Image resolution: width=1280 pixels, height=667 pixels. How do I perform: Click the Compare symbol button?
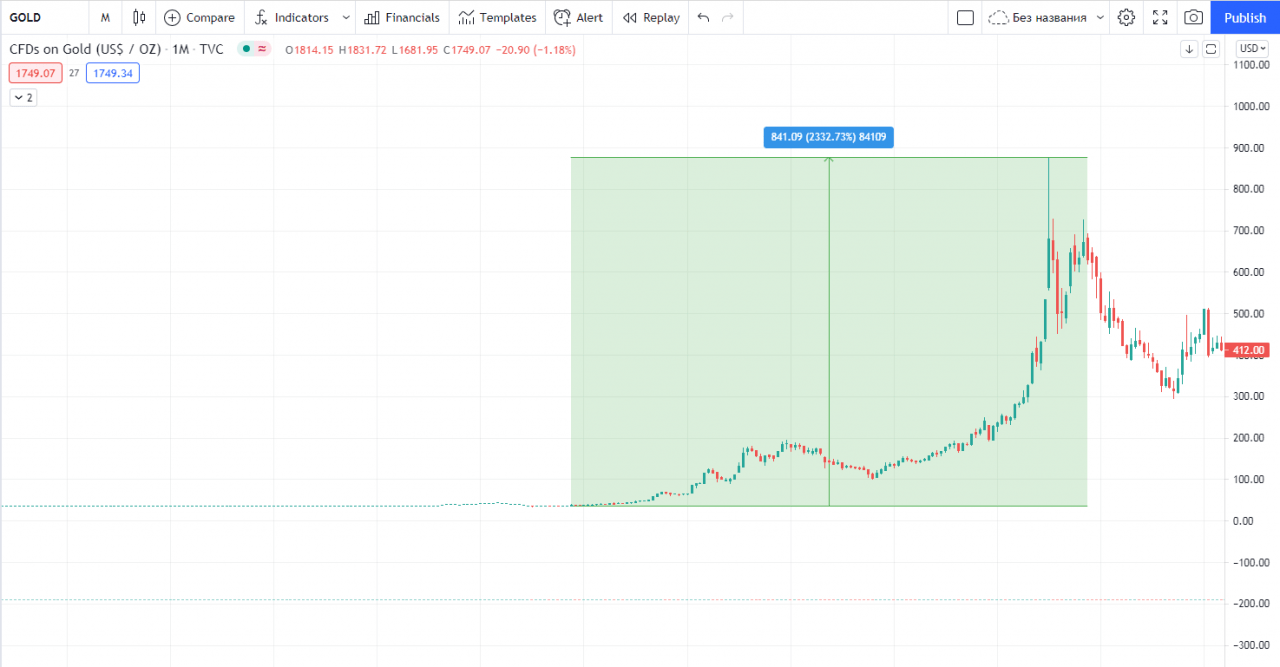click(x=199, y=17)
